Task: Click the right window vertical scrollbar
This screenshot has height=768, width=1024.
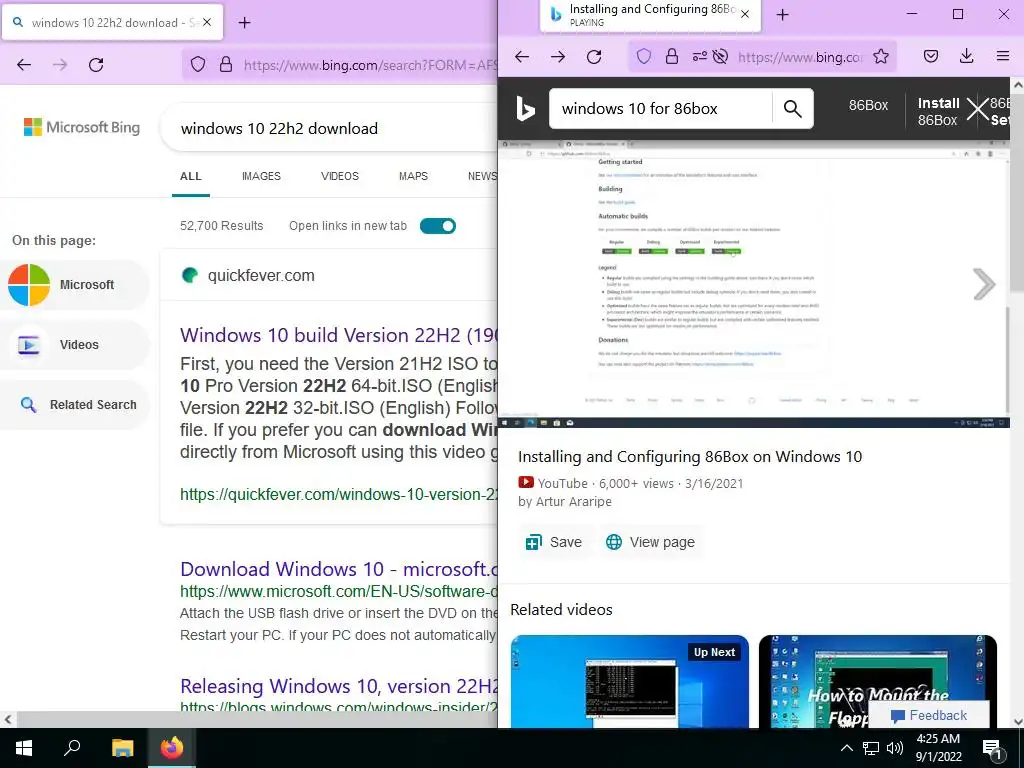Action: pyautogui.click(x=1017, y=193)
